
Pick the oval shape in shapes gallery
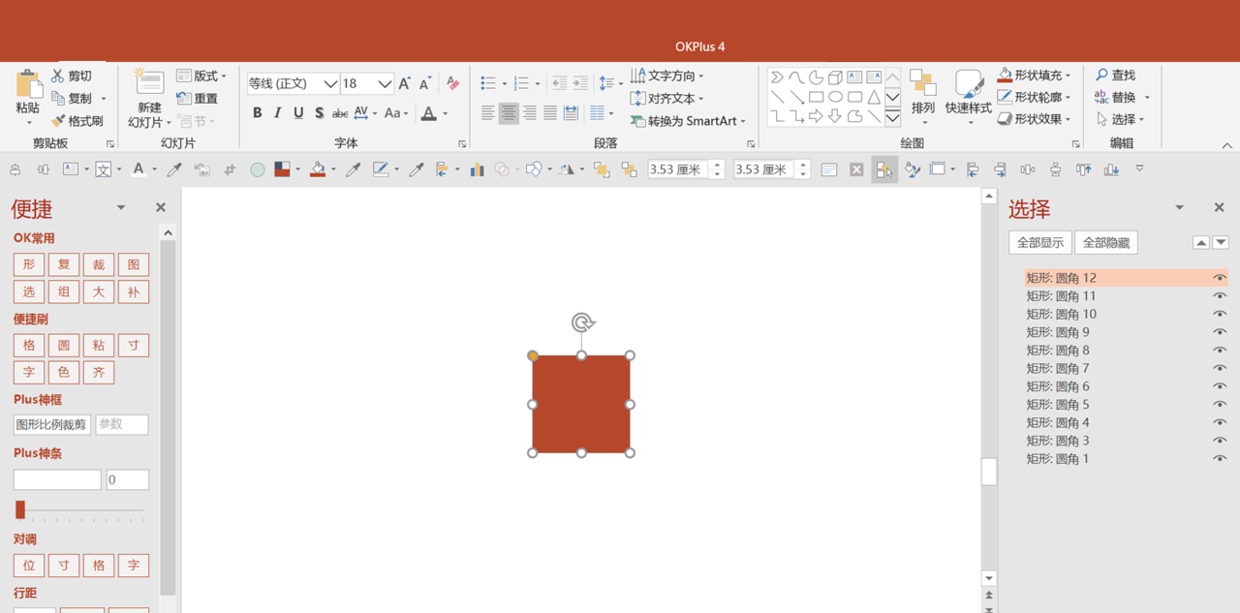point(835,97)
